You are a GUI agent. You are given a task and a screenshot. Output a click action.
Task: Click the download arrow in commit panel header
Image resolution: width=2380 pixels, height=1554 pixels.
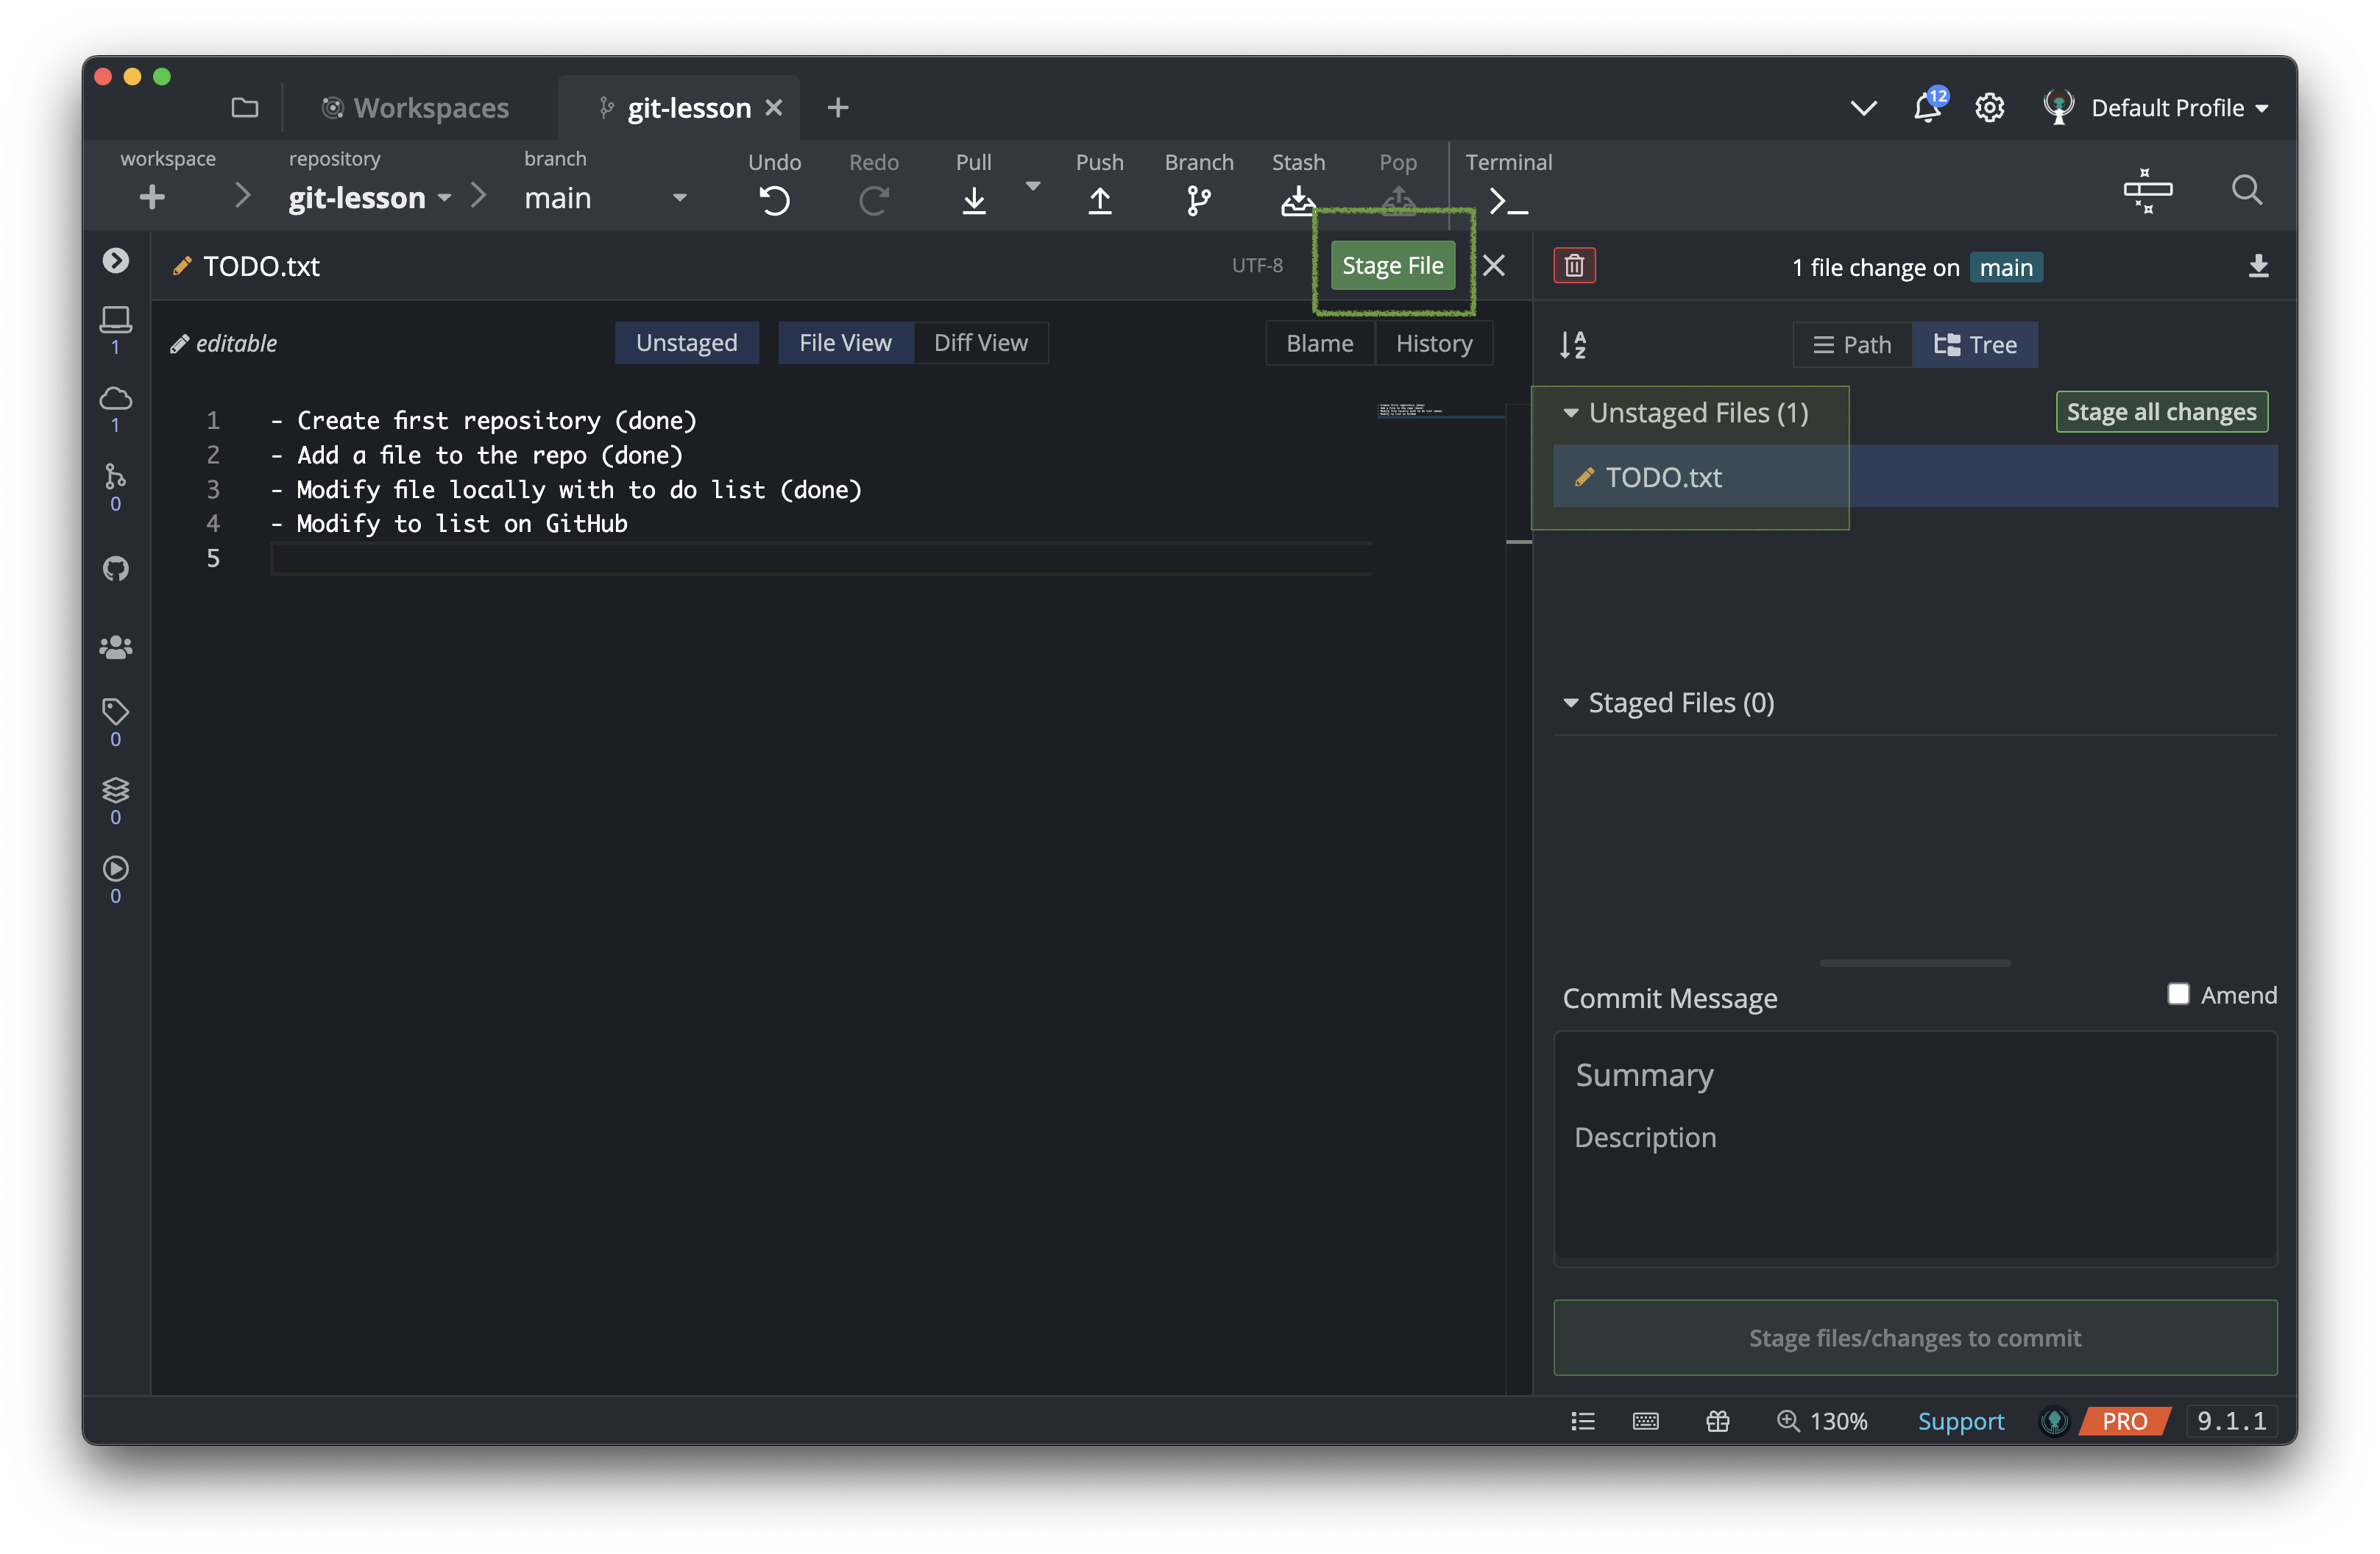tap(2258, 266)
